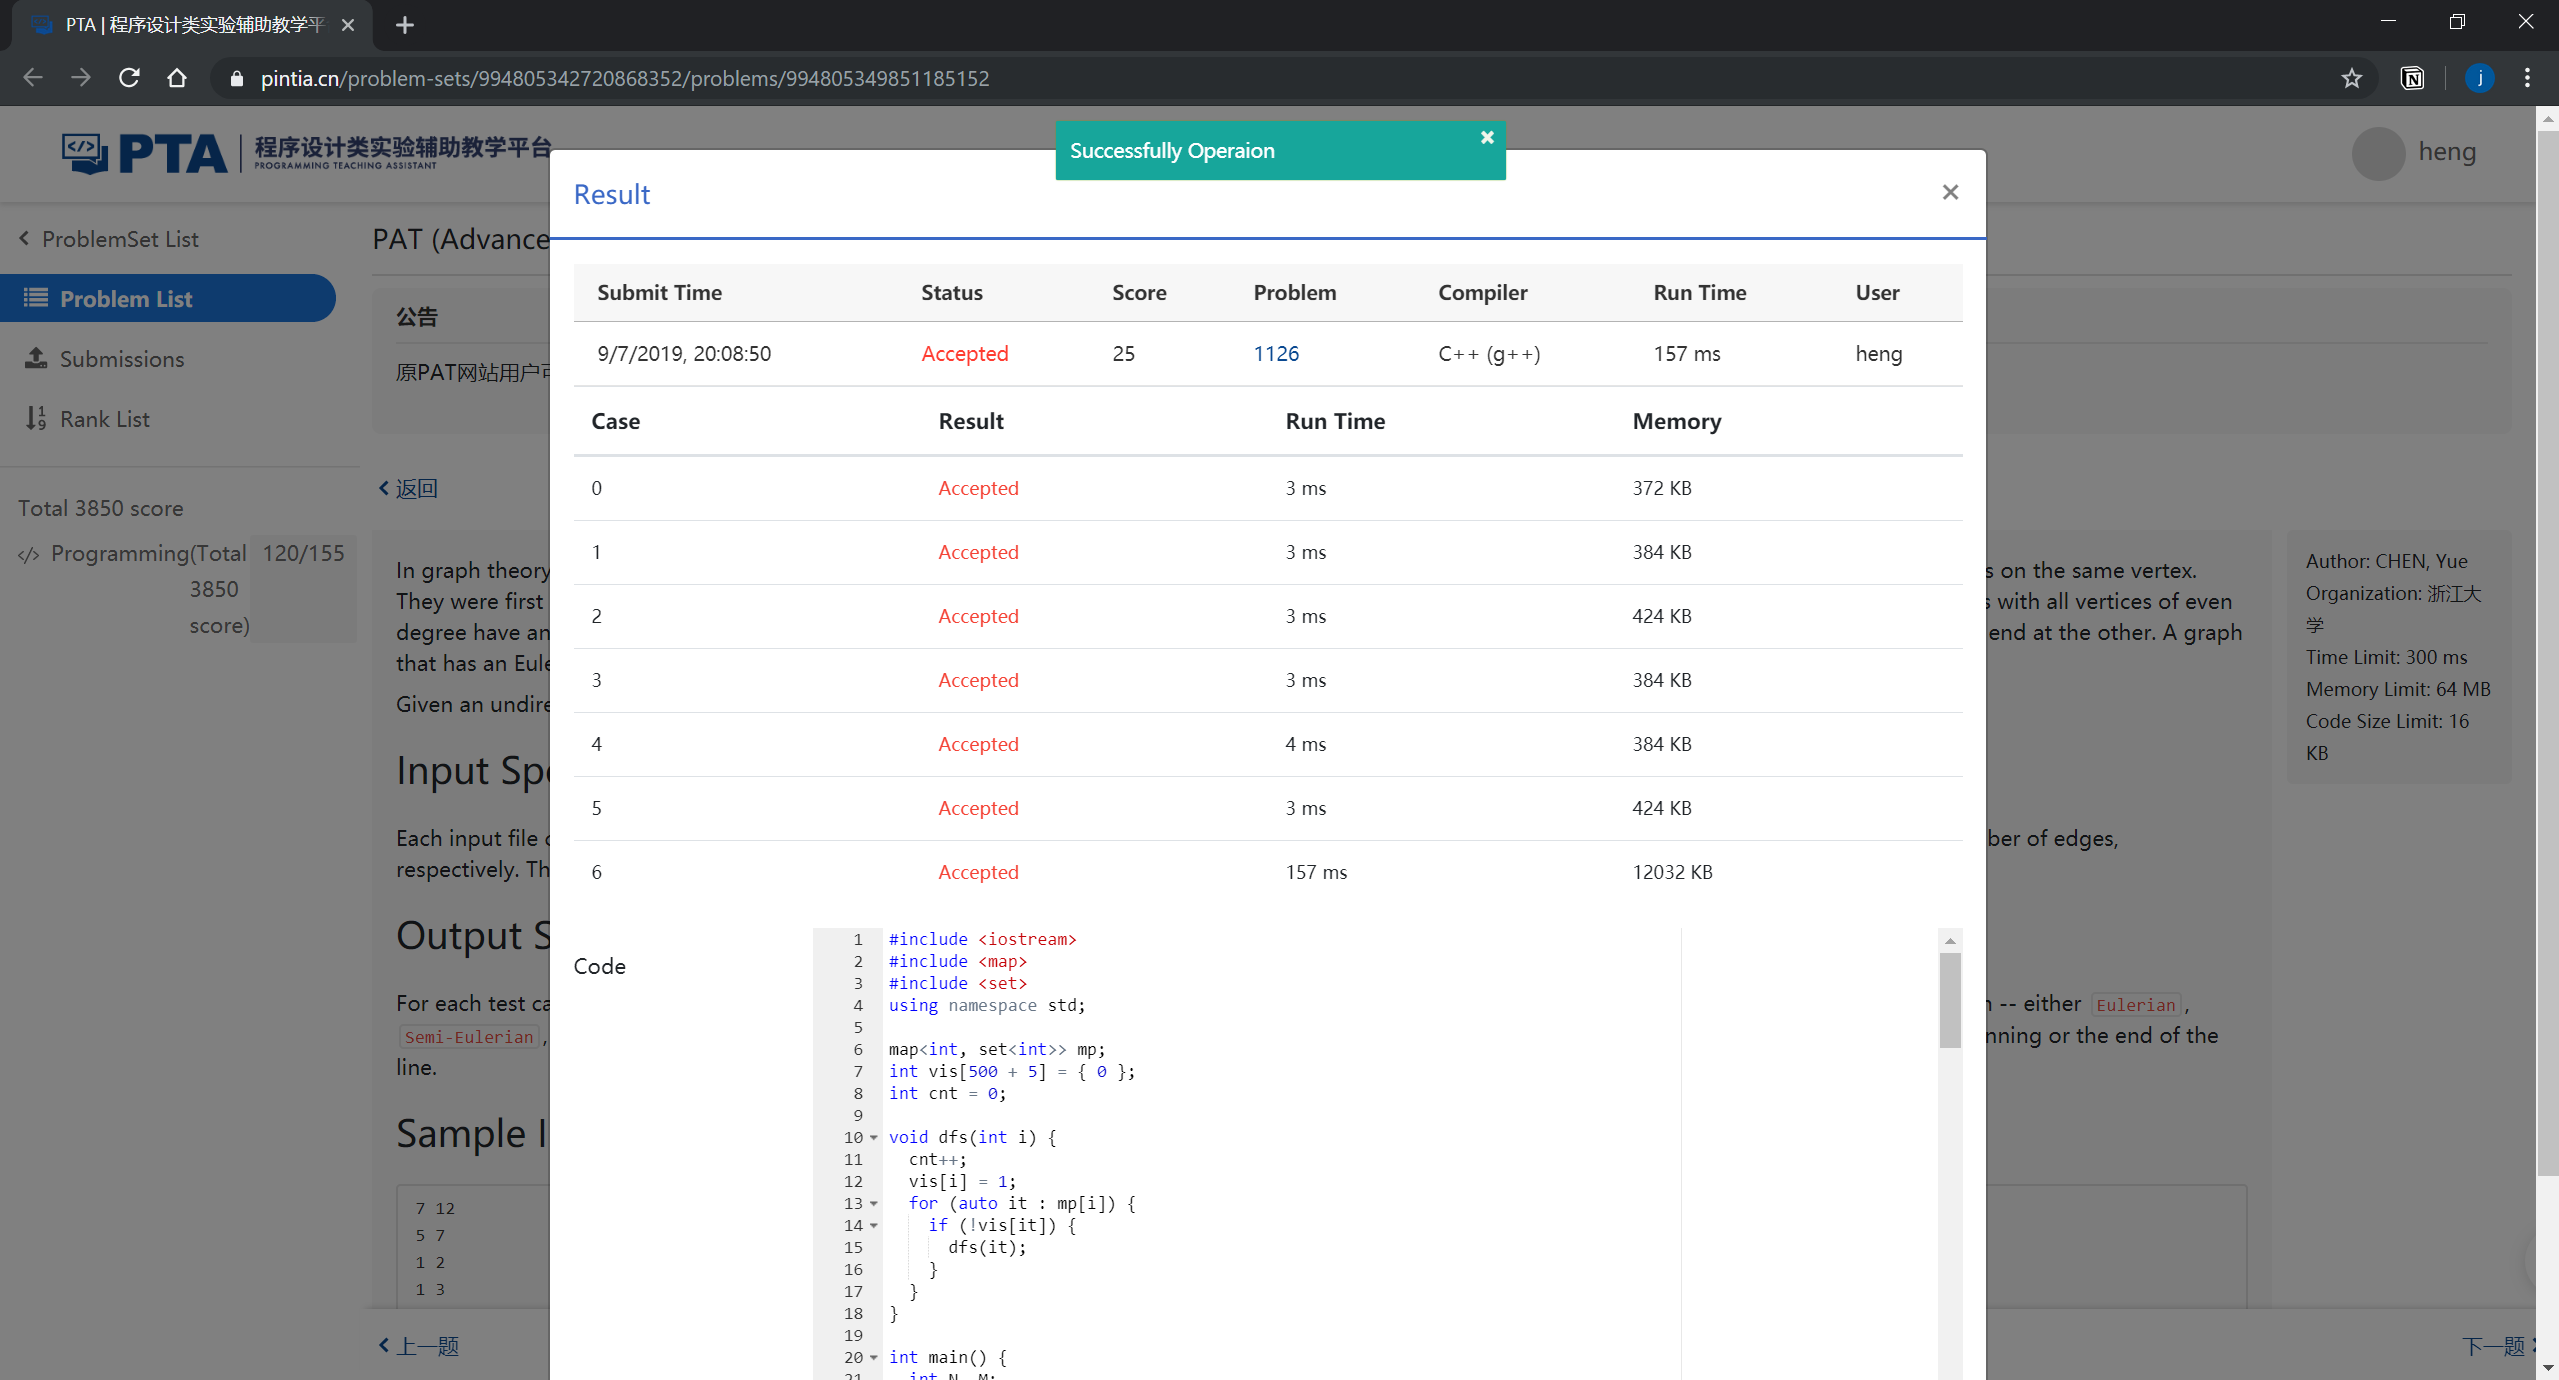The width and height of the screenshot is (2559, 1380).
Task: Click the 424 KB memory of case 2
Action: (x=1662, y=616)
